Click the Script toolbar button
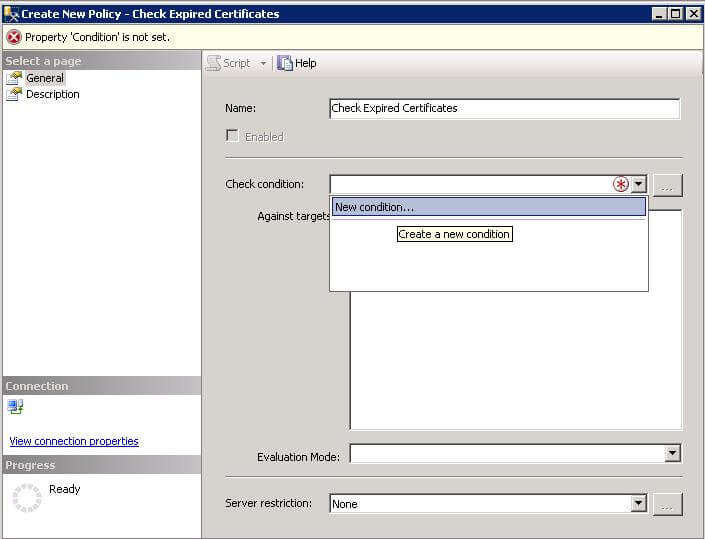 [228, 63]
